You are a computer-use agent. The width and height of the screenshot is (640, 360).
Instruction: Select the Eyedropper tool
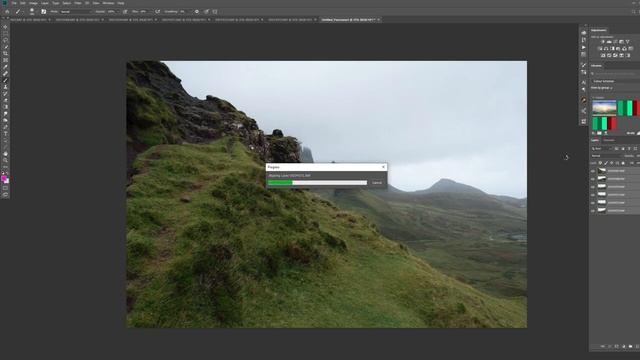coord(5,67)
